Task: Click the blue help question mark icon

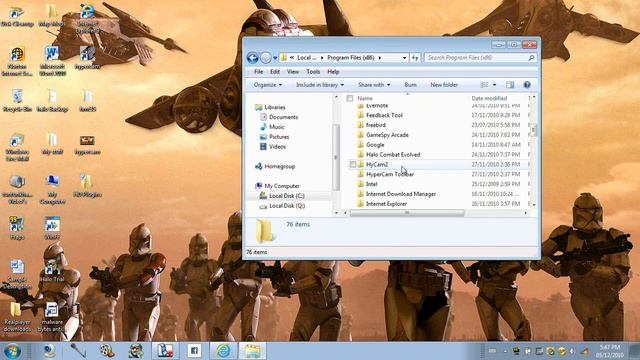Action: click(x=527, y=85)
